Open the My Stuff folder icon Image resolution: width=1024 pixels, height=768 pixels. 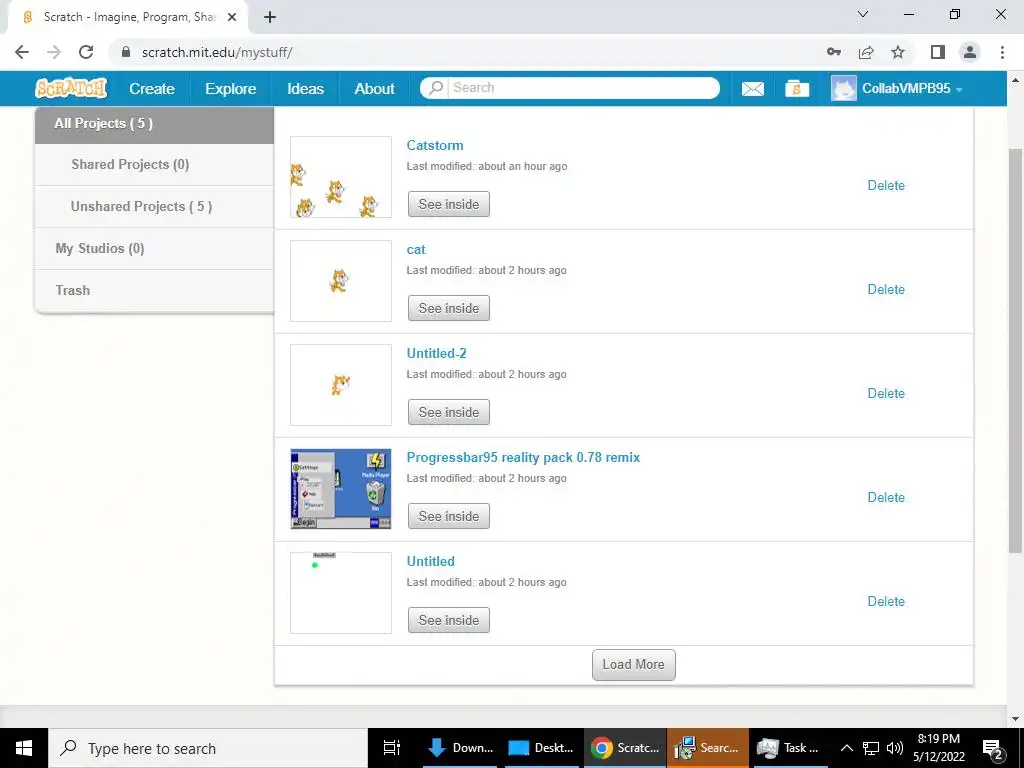[797, 88]
